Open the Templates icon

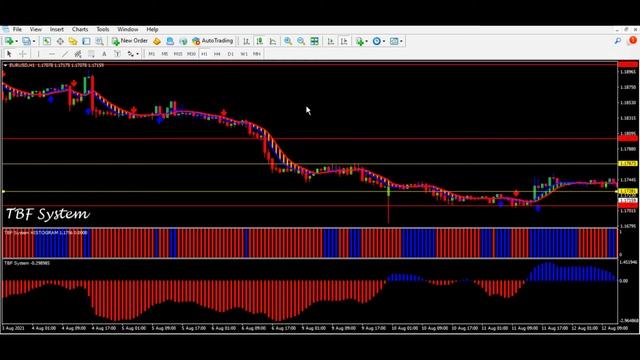pyautogui.click(x=394, y=41)
